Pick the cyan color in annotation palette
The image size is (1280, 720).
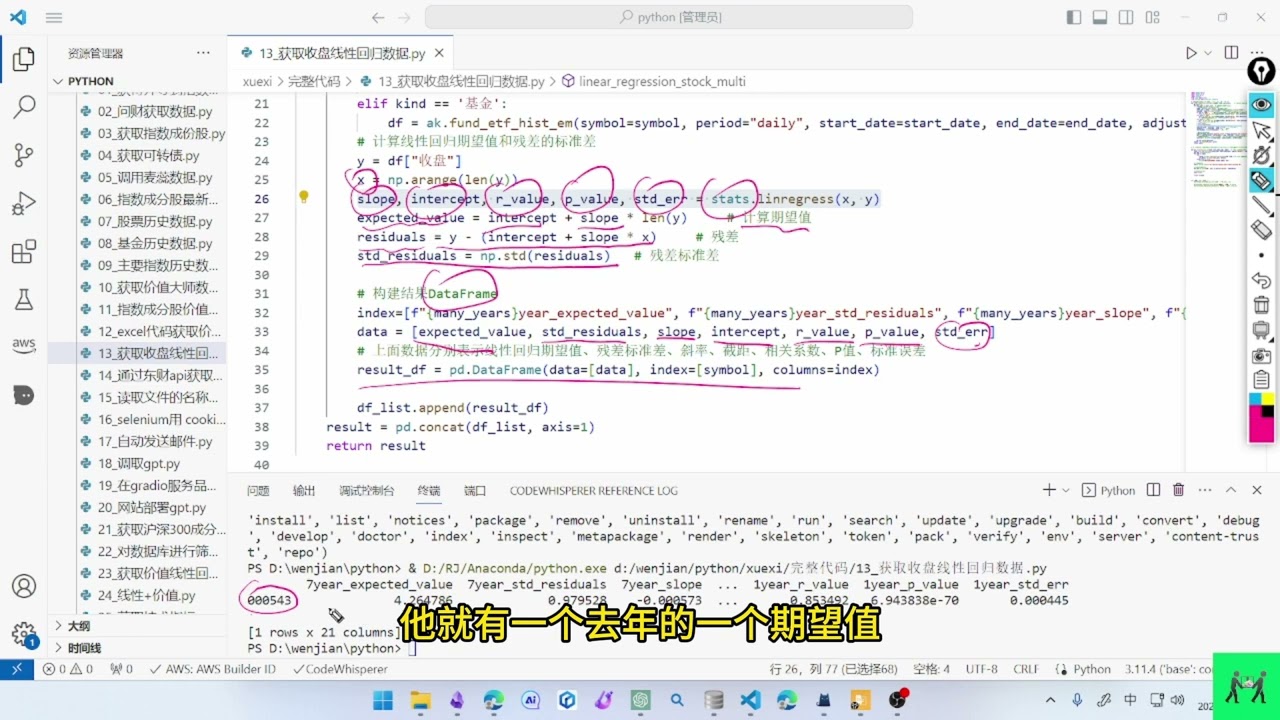pos(1255,398)
